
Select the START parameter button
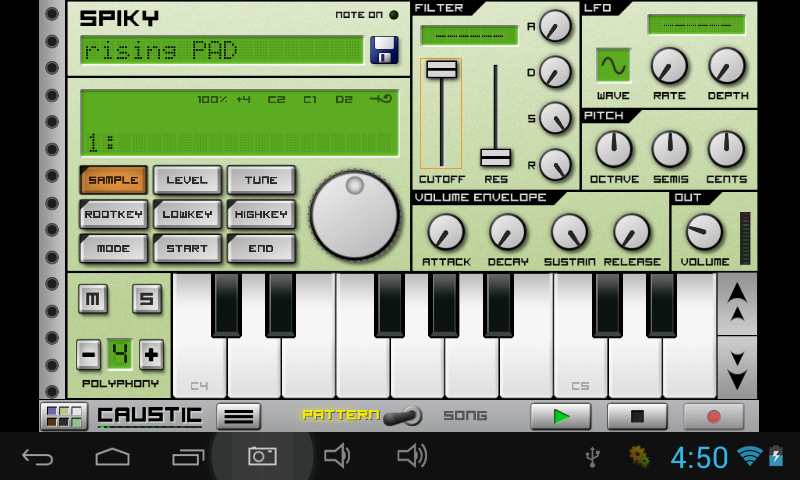(x=187, y=248)
